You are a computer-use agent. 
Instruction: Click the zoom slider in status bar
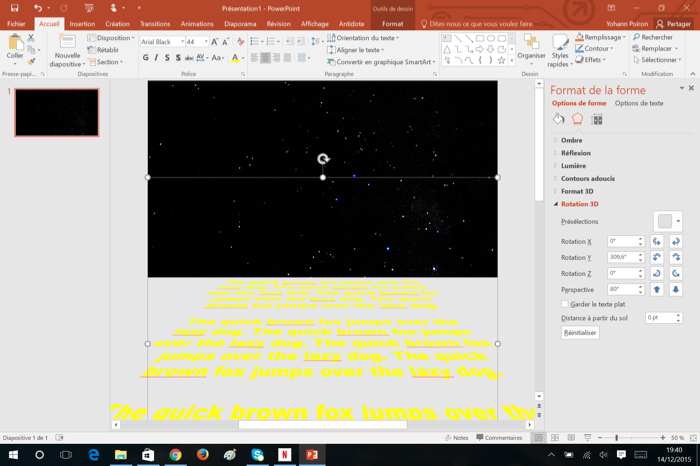616,438
